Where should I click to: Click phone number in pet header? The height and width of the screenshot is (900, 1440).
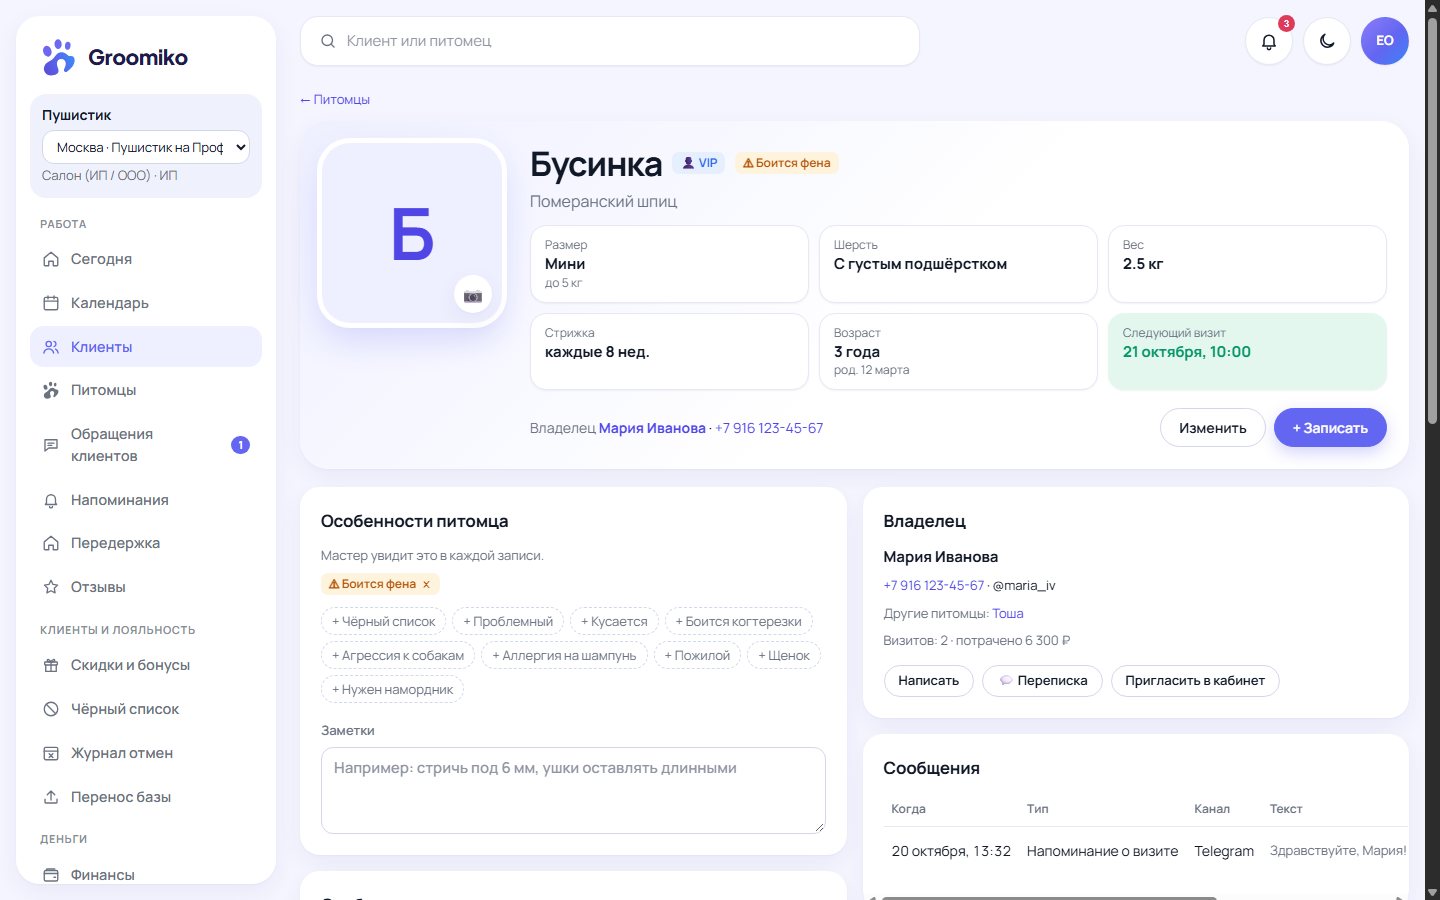[x=769, y=428]
